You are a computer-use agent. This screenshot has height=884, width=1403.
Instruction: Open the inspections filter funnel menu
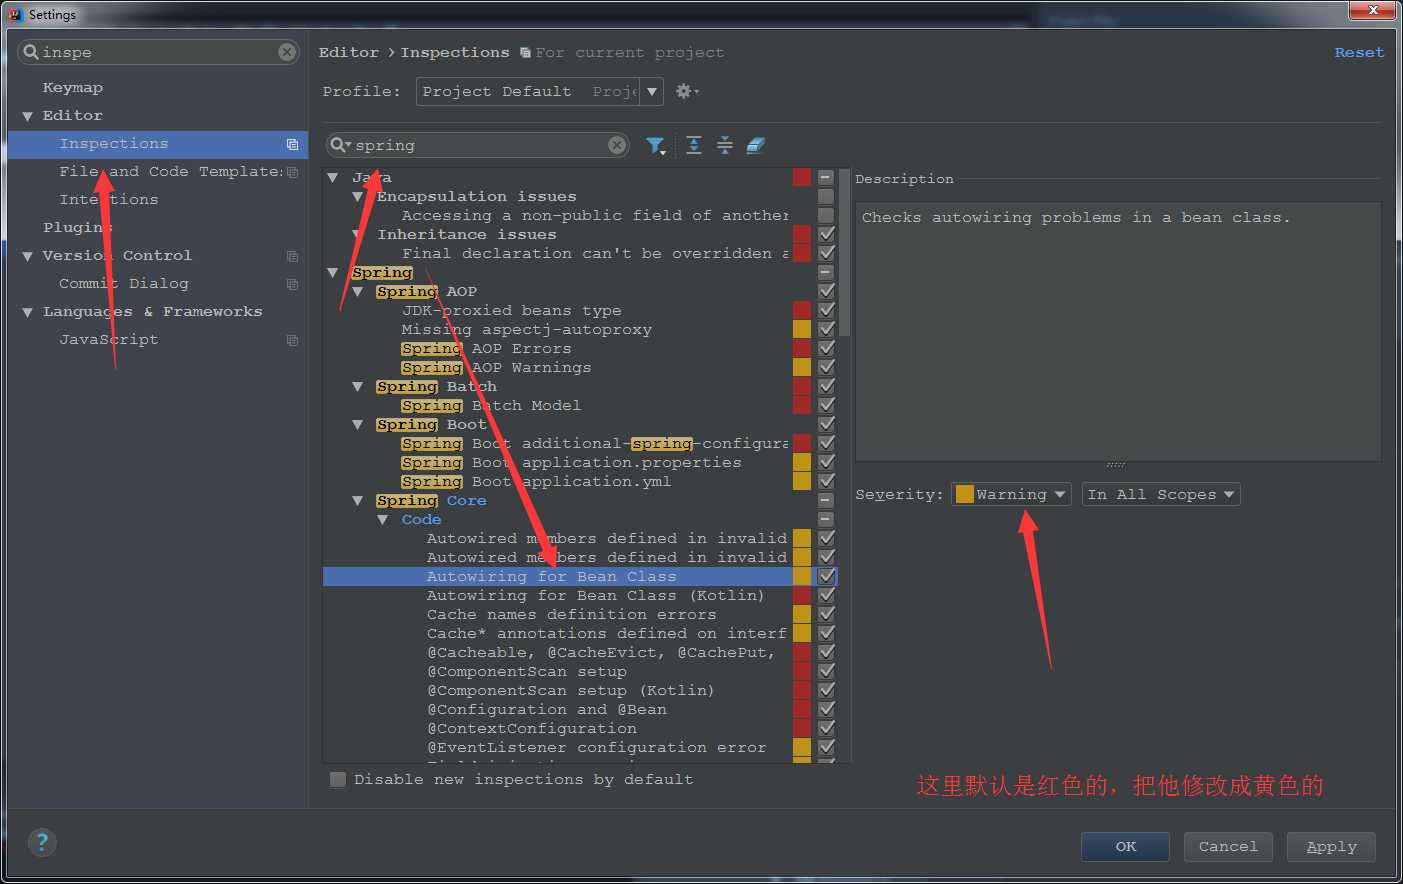(x=655, y=146)
